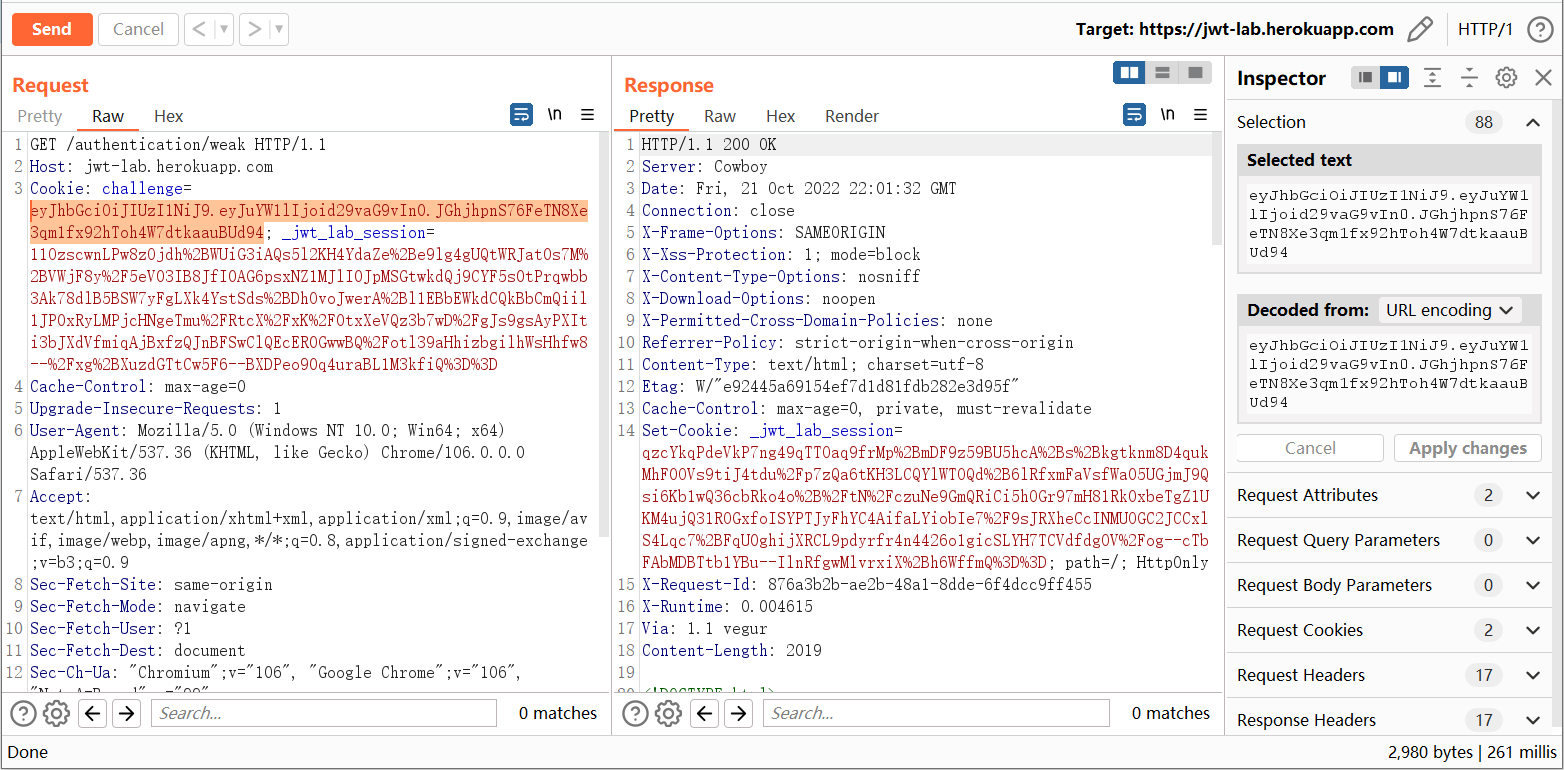
Task: Go to previous request in history
Action: coord(198,29)
